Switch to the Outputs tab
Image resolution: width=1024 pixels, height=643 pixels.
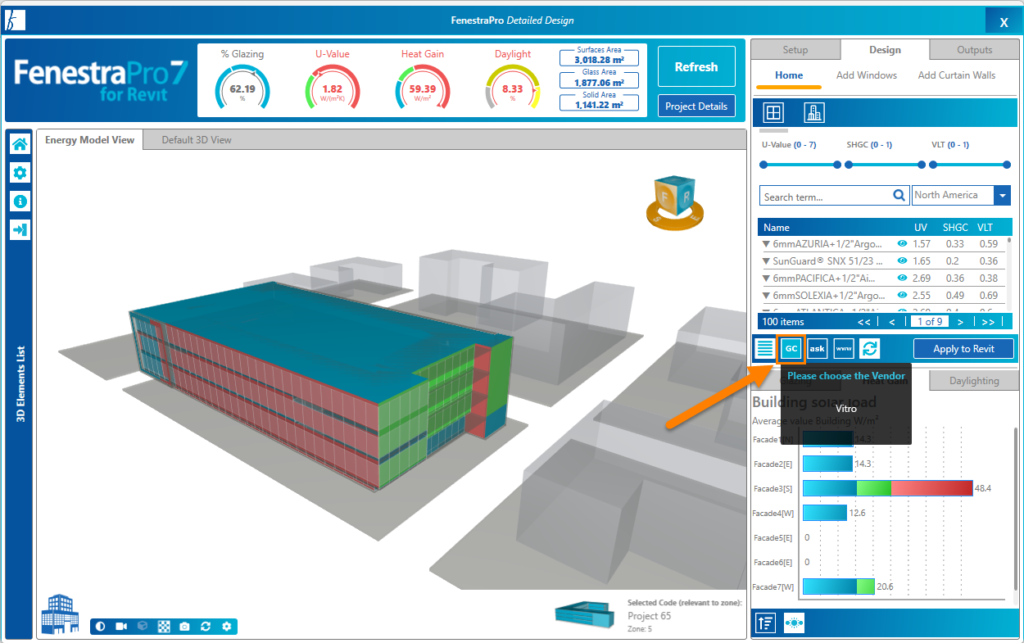(974, 50)
